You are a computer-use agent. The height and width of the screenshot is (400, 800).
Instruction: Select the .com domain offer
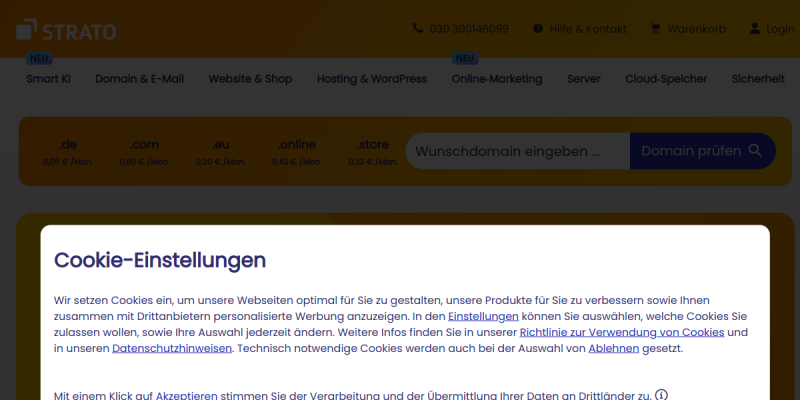click(144, 152)
